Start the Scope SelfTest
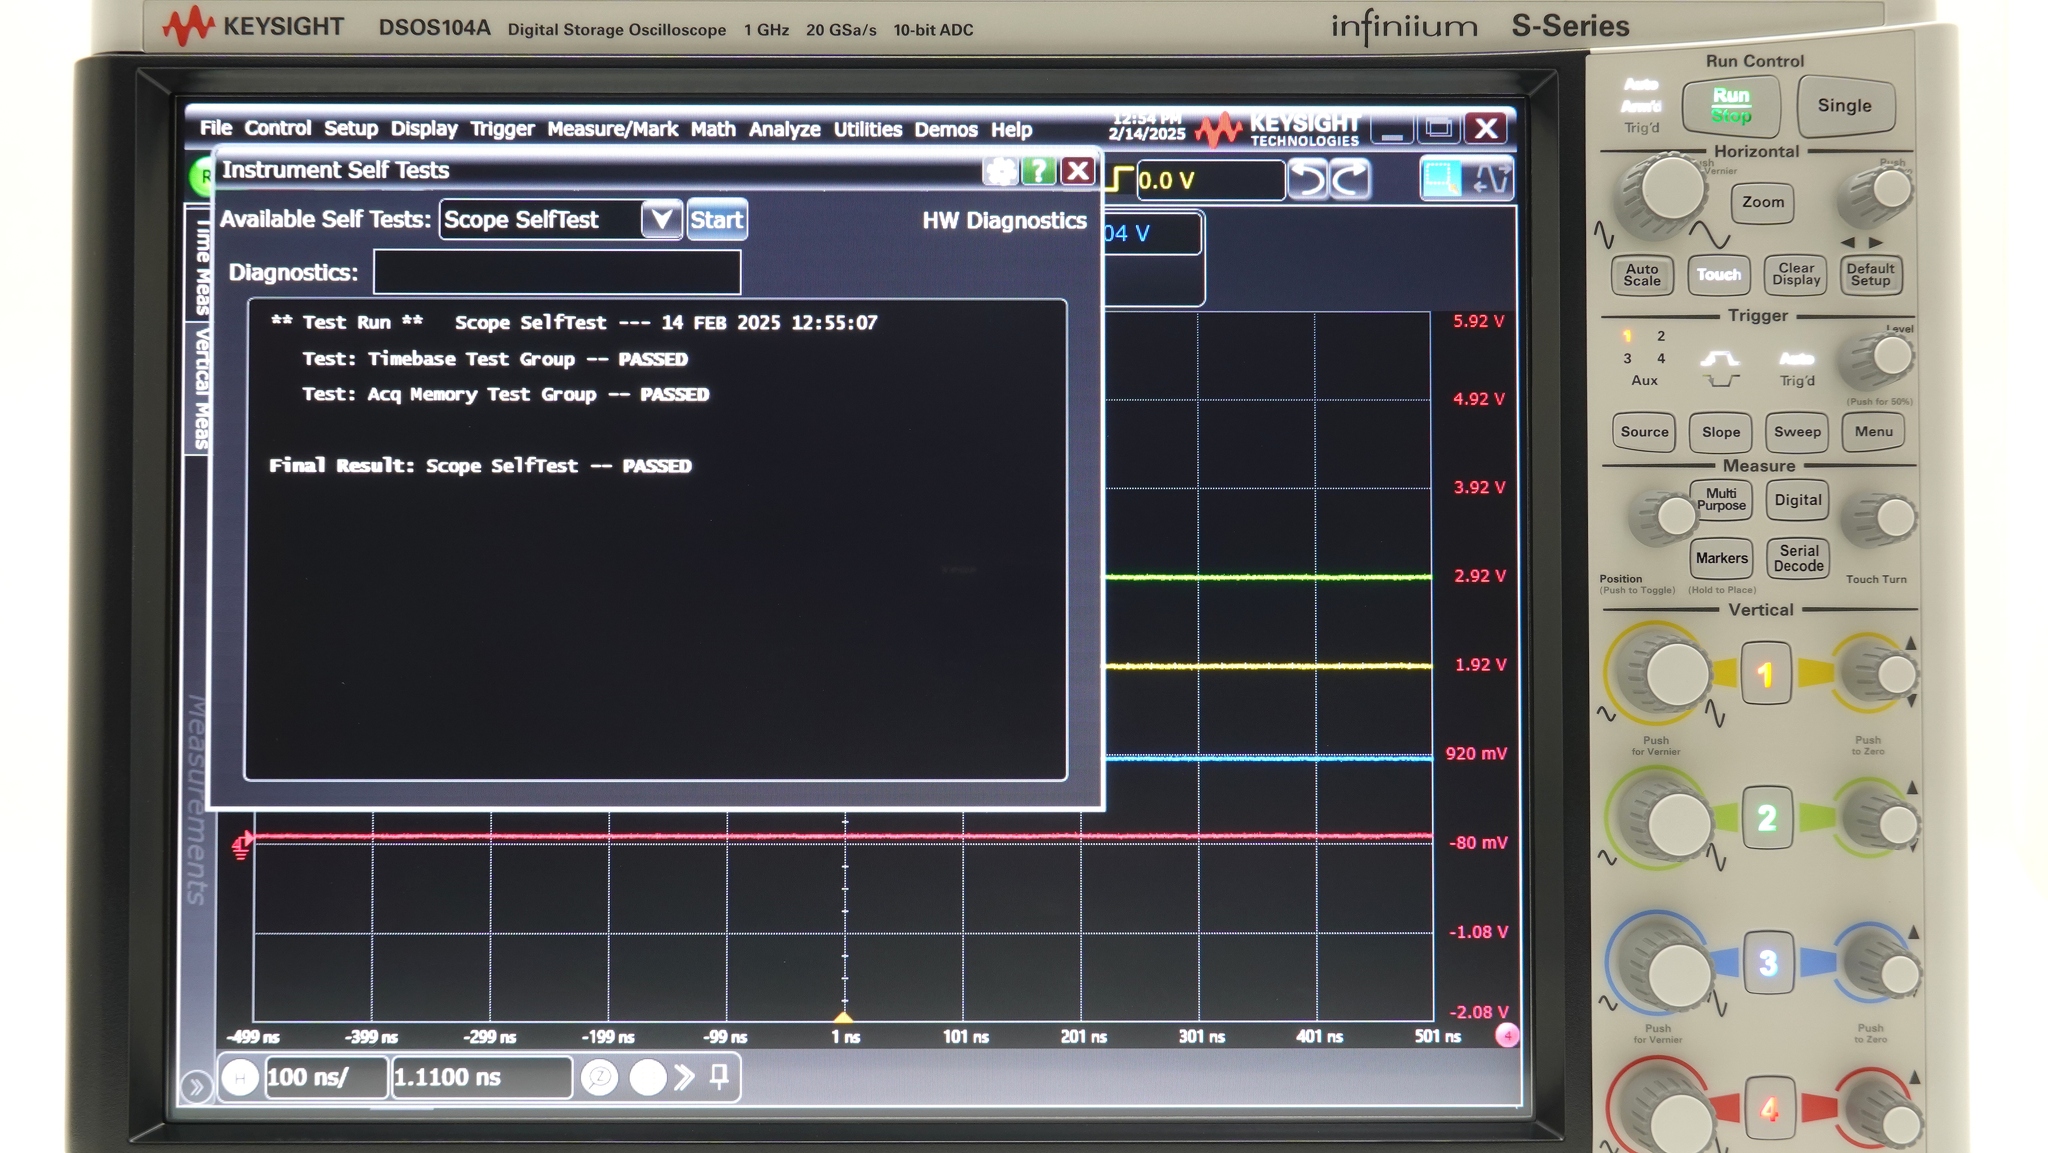Image resolution: width=2048 pixels, height=1153 pixels. tap(716, 219)
